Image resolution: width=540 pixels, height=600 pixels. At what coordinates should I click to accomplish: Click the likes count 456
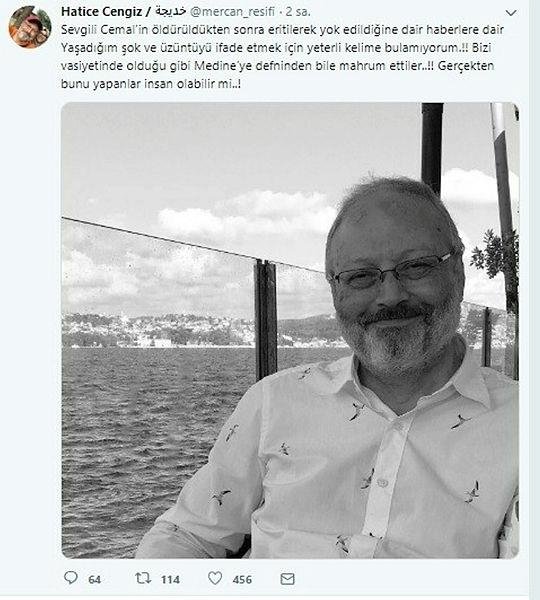242,579
